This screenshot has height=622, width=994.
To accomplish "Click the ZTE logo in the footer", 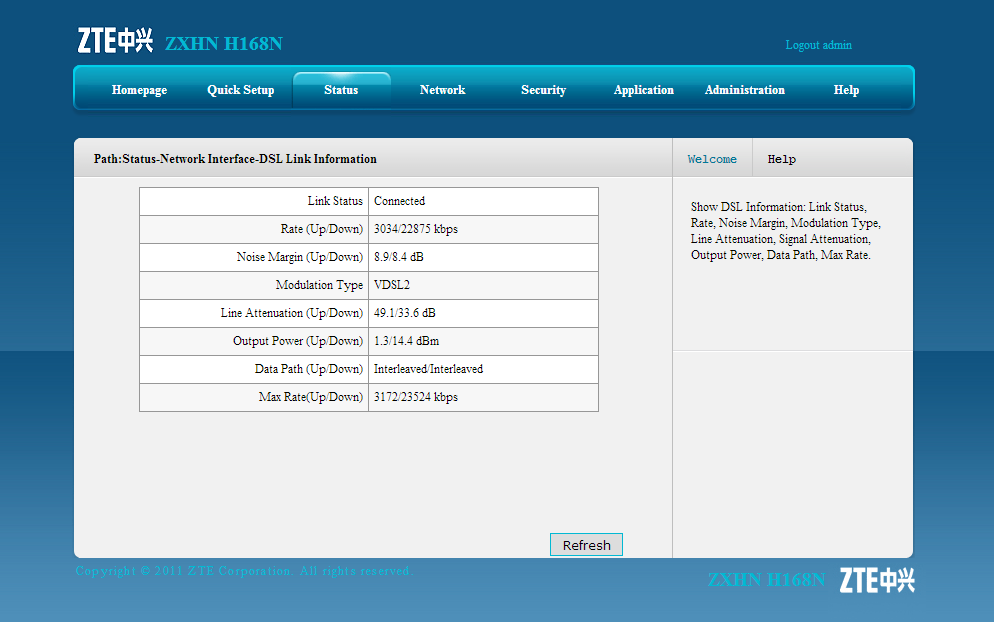I will 877,580.
